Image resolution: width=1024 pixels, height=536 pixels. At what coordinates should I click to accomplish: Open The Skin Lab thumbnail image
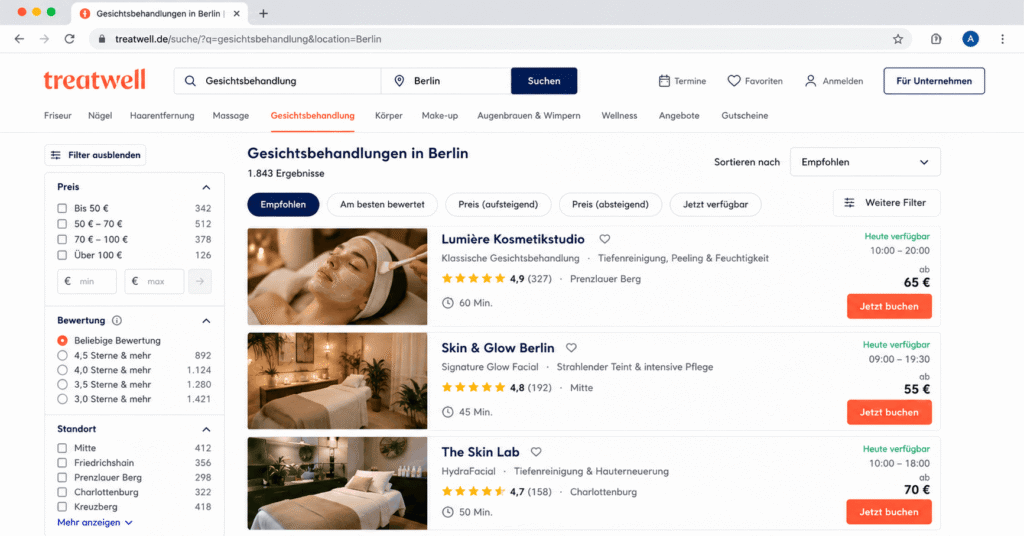coord(337,483)
